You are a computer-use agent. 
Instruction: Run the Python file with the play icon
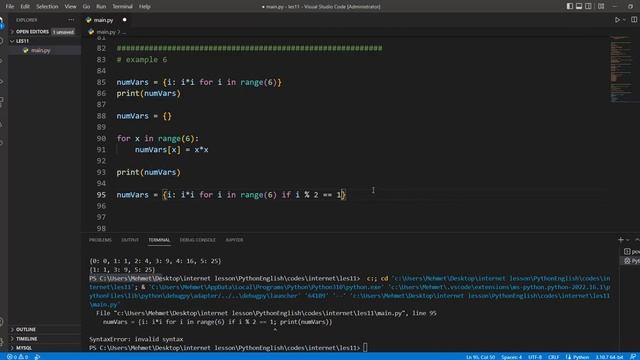[x=618, y=20]
